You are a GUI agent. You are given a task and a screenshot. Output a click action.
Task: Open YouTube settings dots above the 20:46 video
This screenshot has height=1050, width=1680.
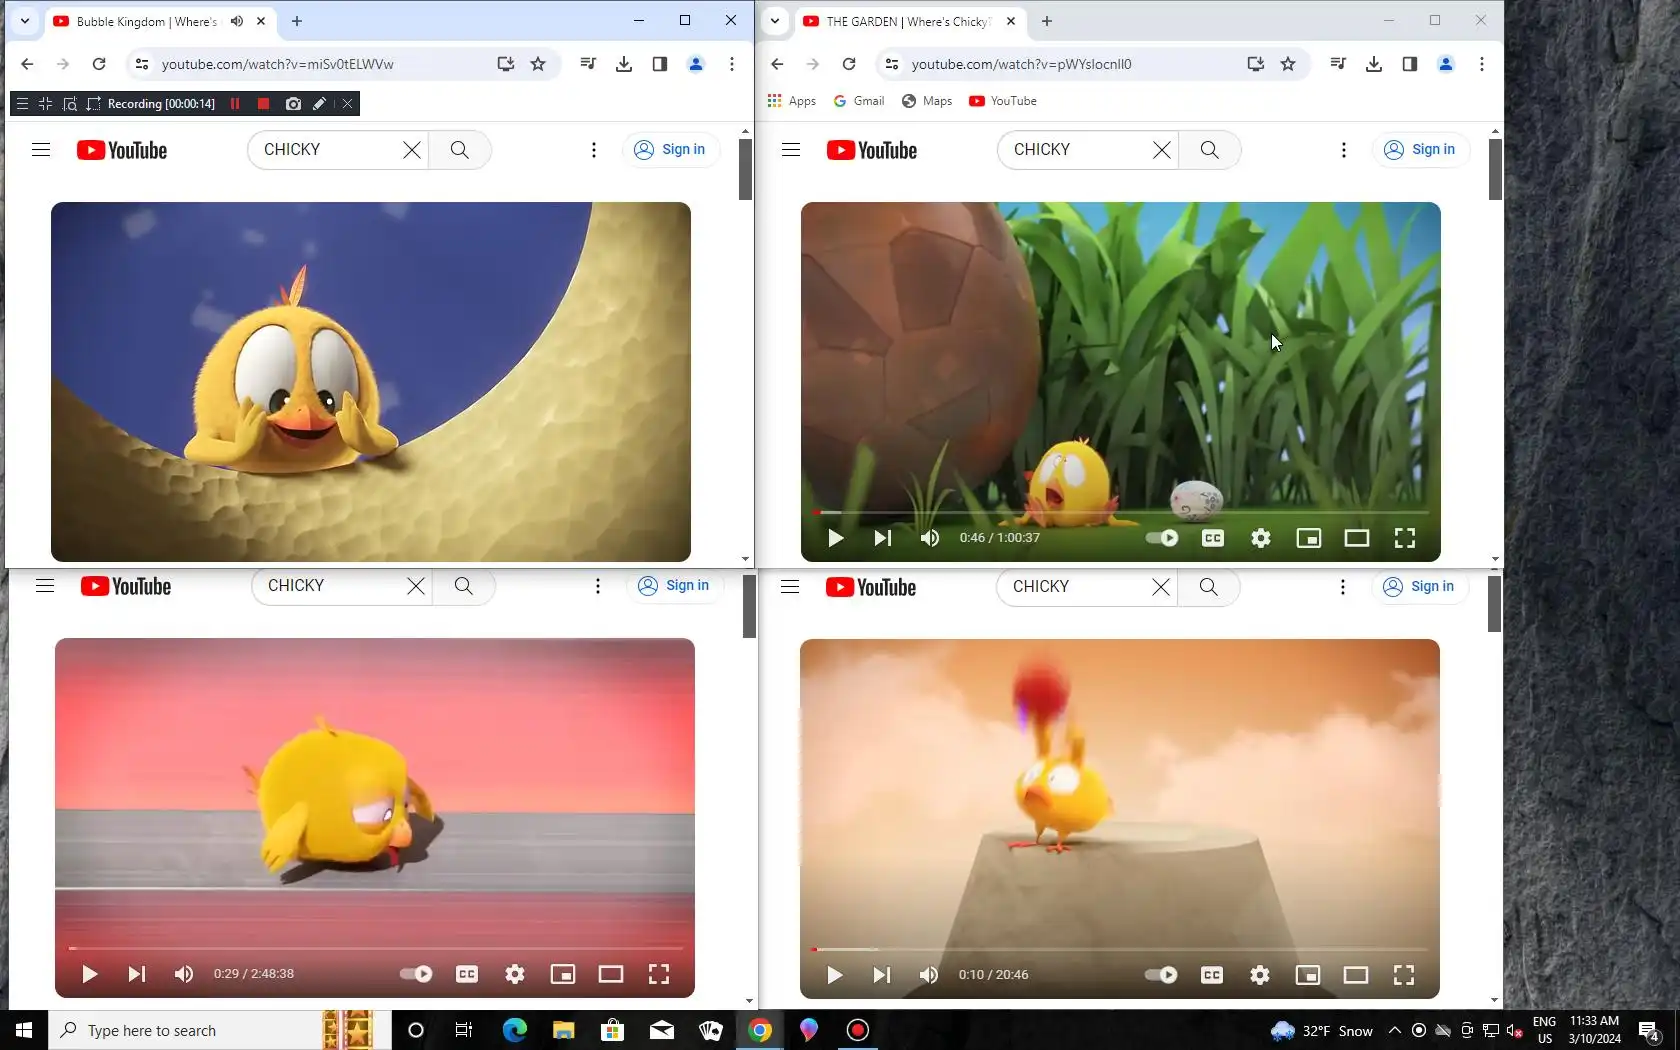1343,587
